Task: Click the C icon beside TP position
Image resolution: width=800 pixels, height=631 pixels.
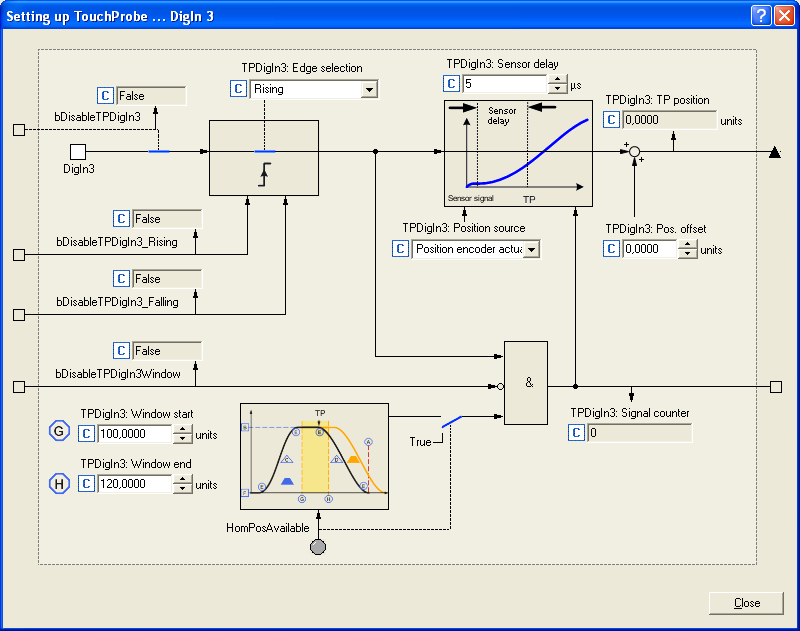Action: coord(612,120)
